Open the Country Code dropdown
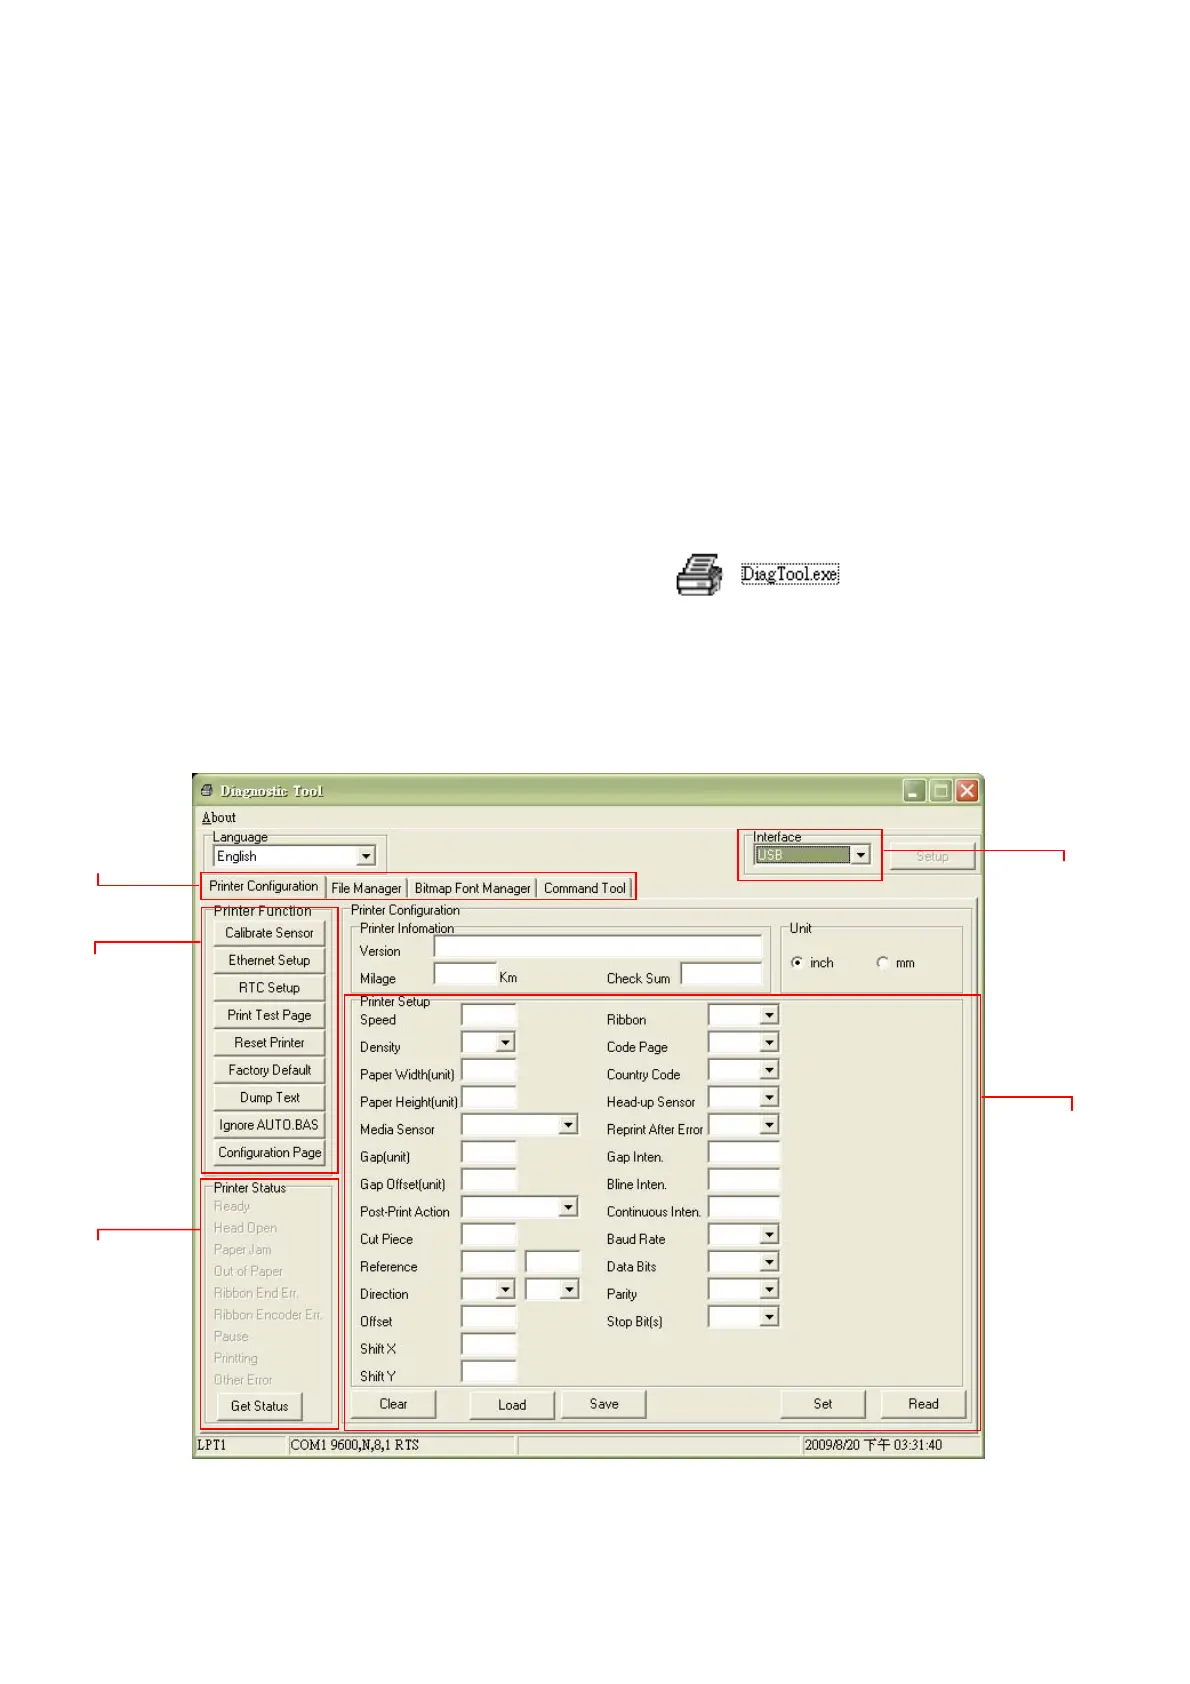 (x=769, y=1070)
